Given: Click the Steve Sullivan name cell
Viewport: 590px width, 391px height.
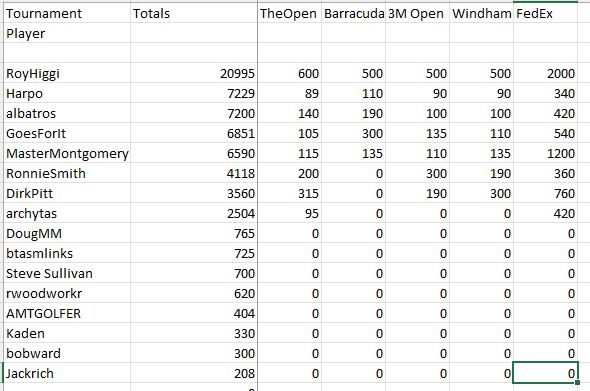Looking at the screenshot, I should point(67,273).
